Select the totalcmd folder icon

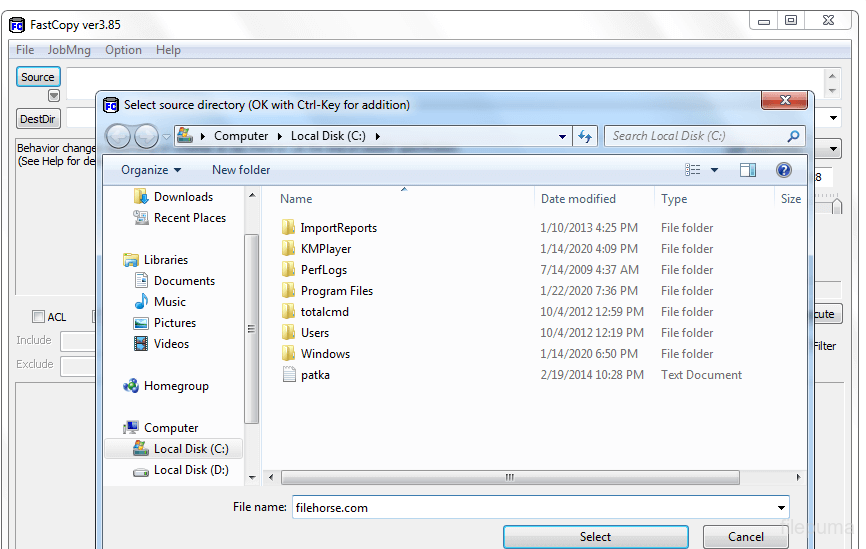(288, 312)
